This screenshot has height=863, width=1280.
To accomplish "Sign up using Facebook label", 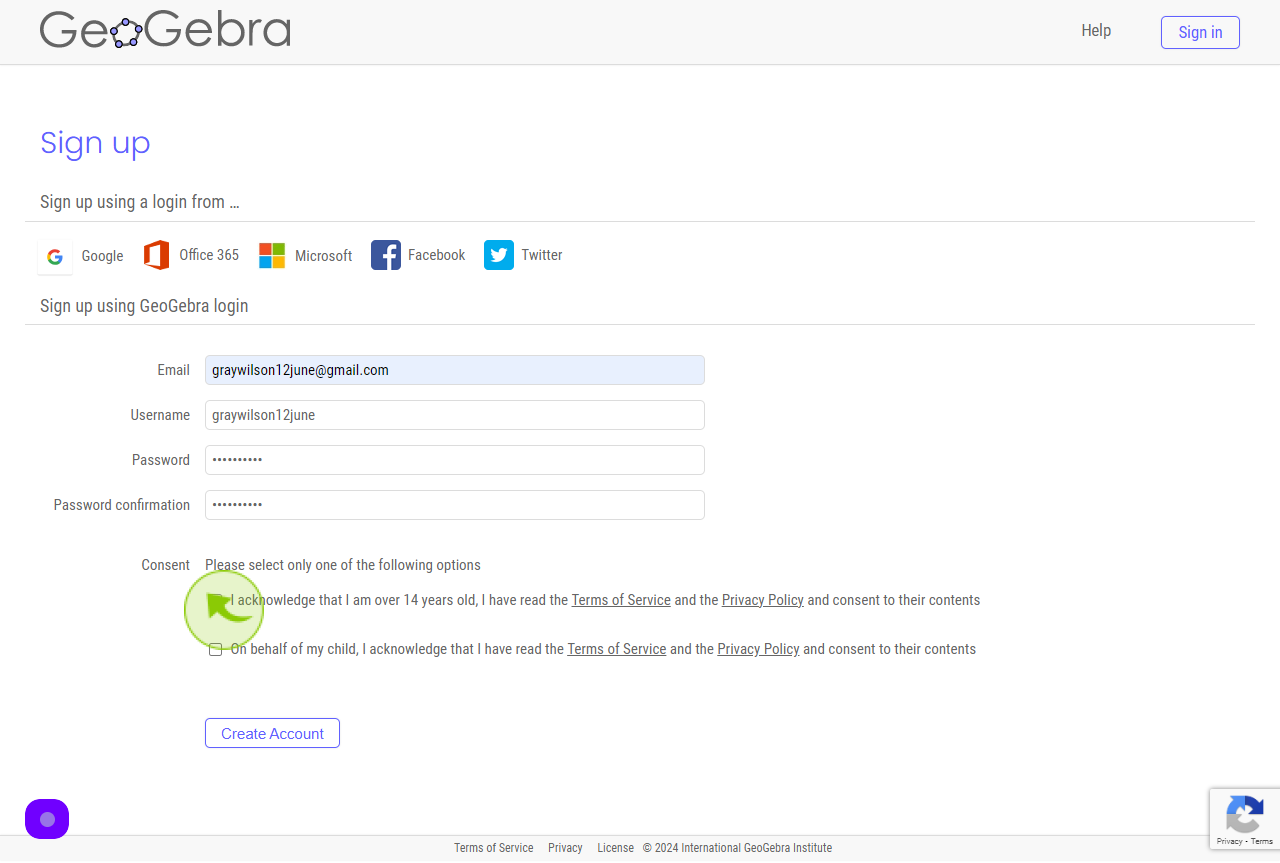I will [436, 255].
